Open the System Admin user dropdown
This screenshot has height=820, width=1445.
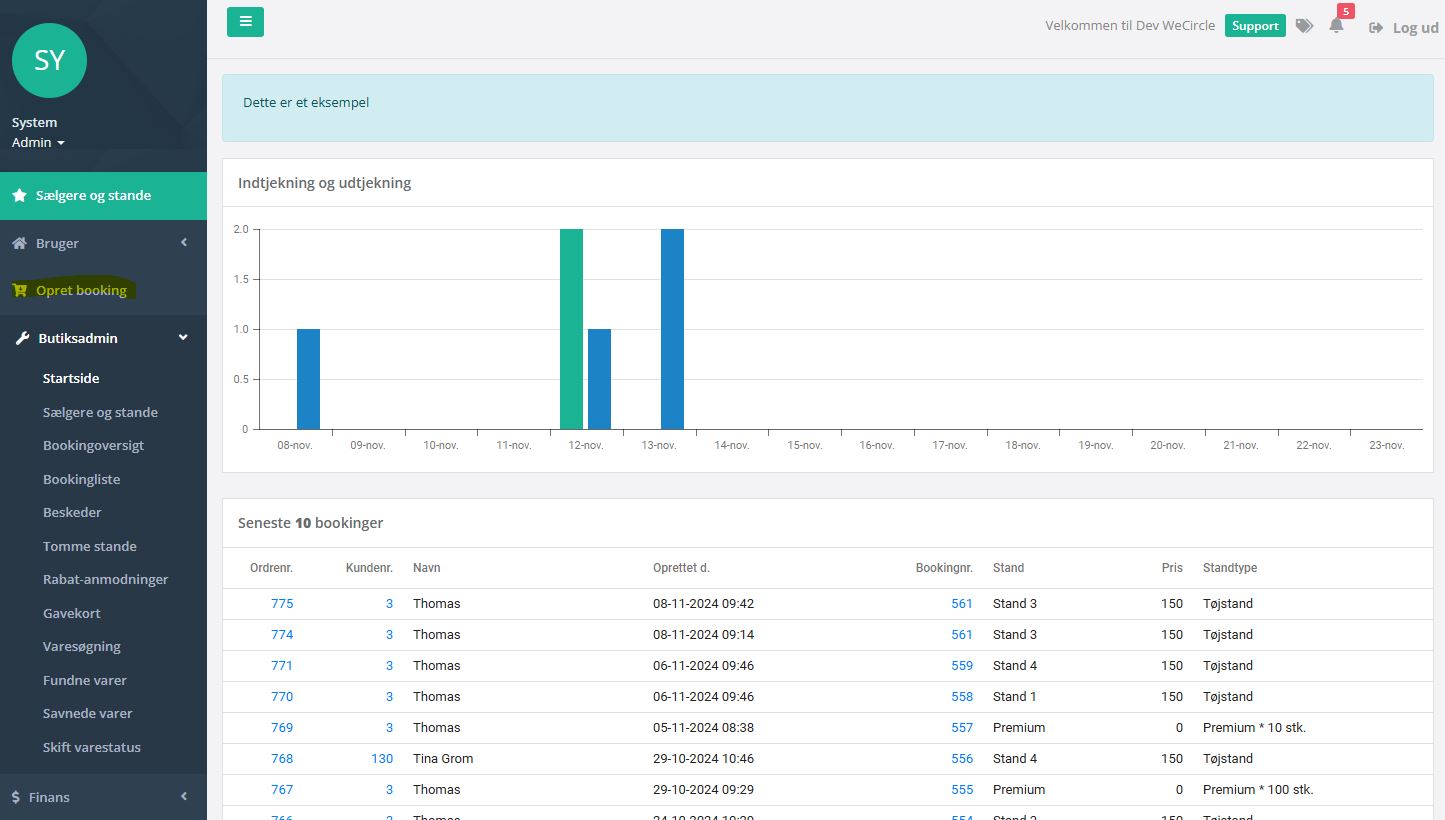pos(38,143)
